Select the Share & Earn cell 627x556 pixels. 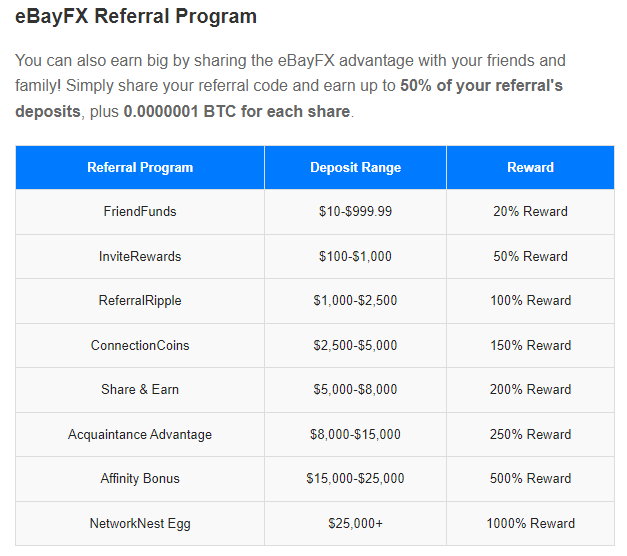(140, 390)
